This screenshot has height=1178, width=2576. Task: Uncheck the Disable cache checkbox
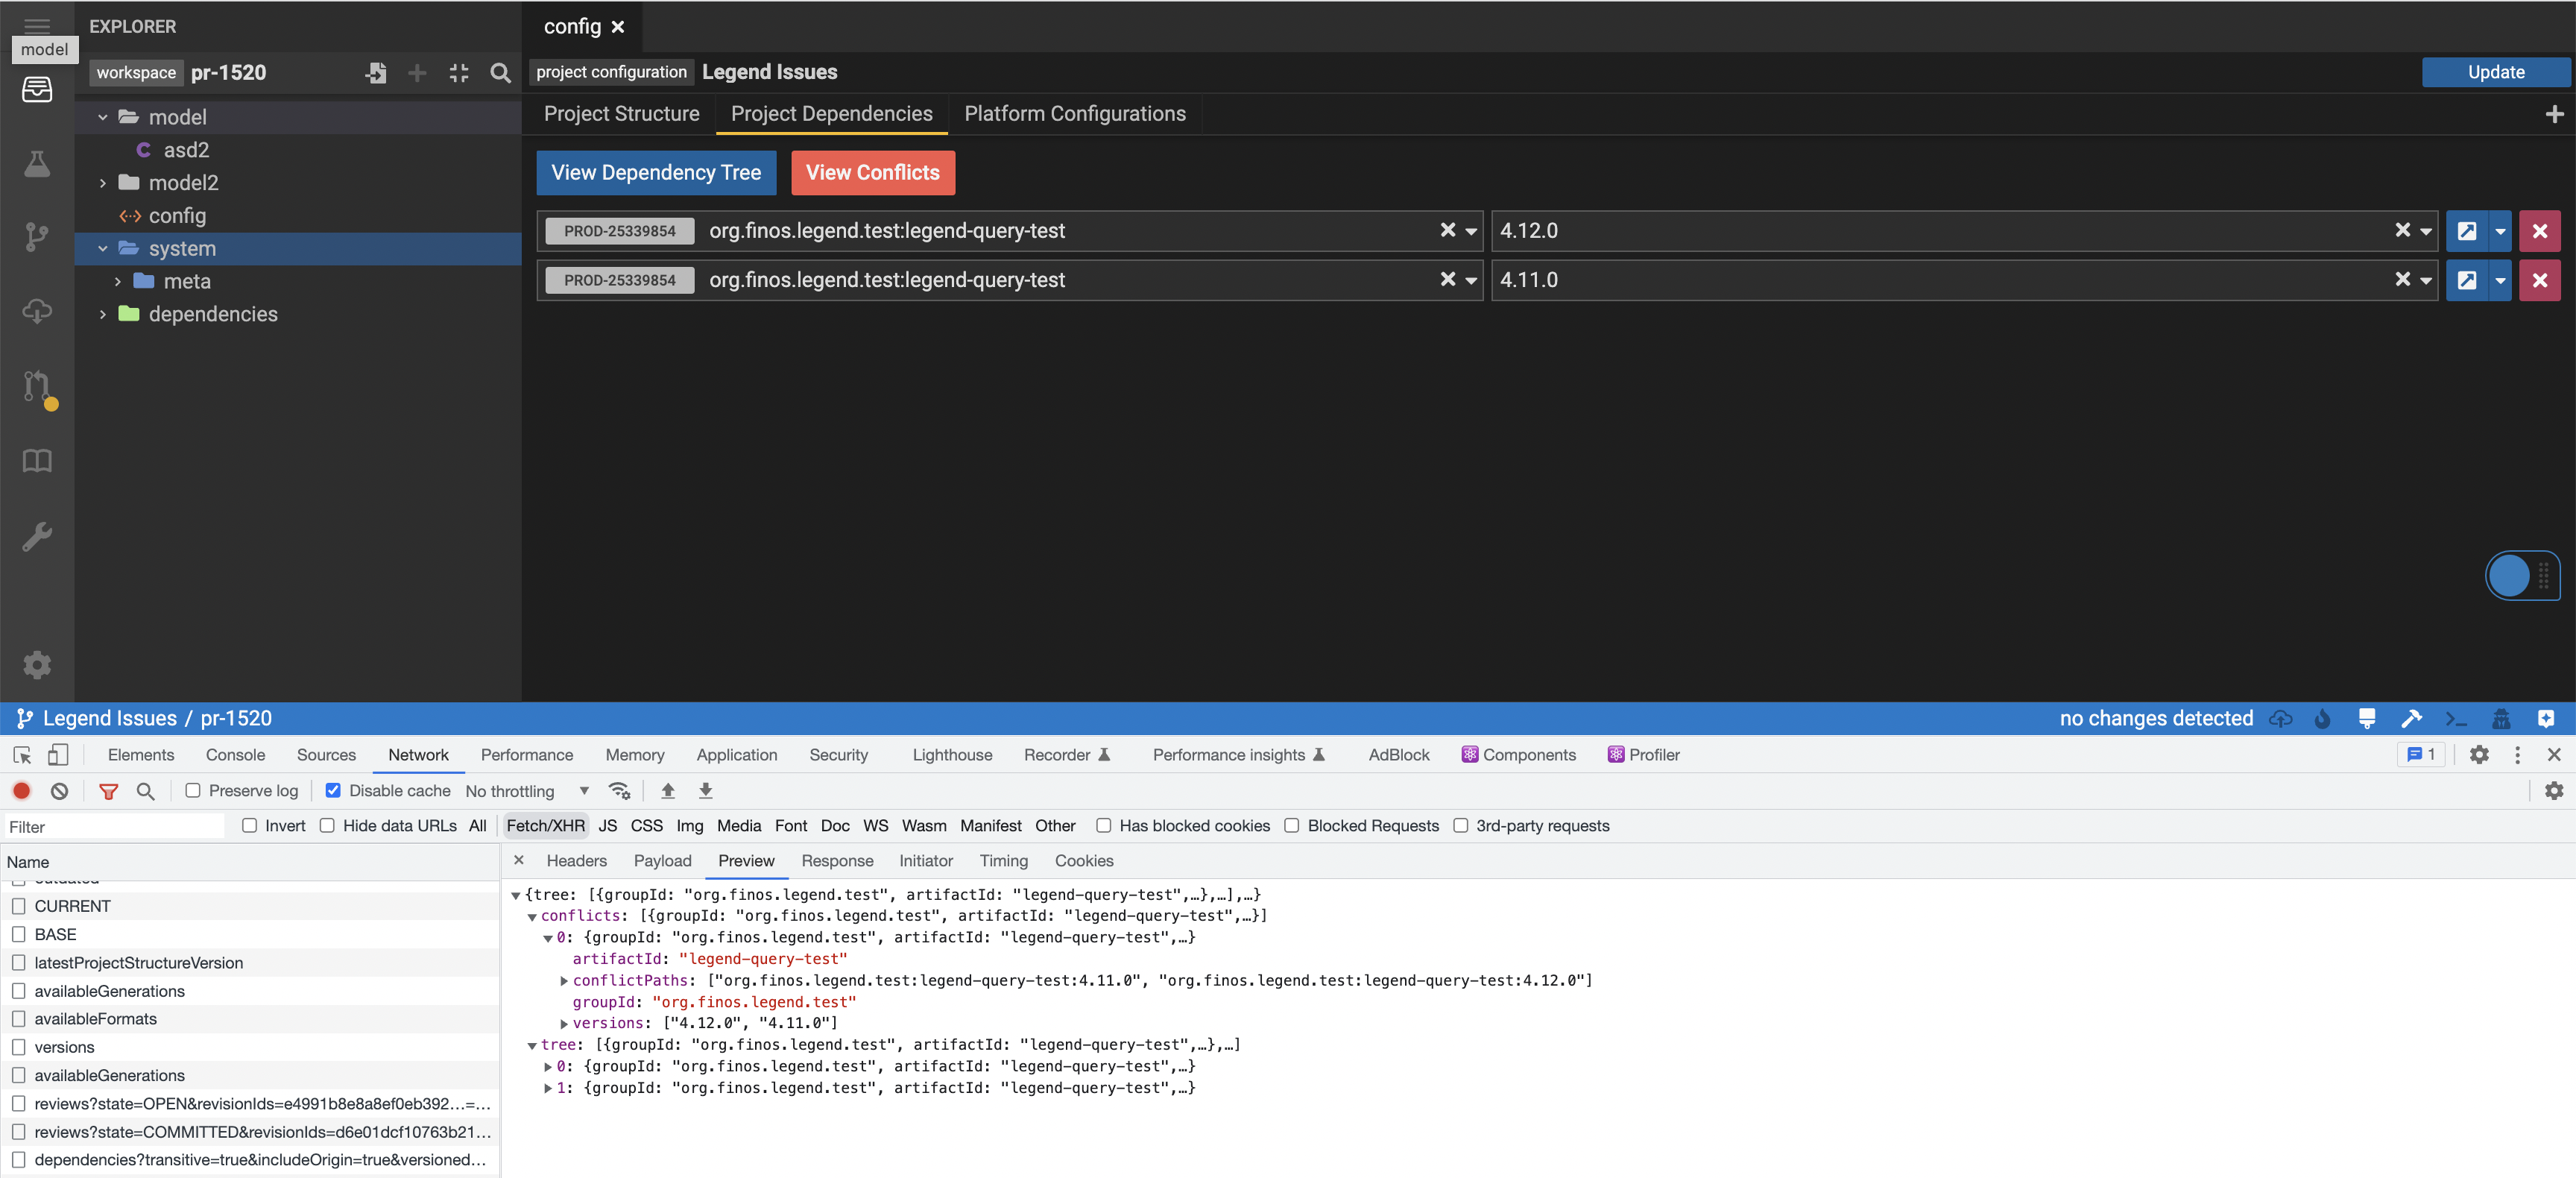coord(332,790)
